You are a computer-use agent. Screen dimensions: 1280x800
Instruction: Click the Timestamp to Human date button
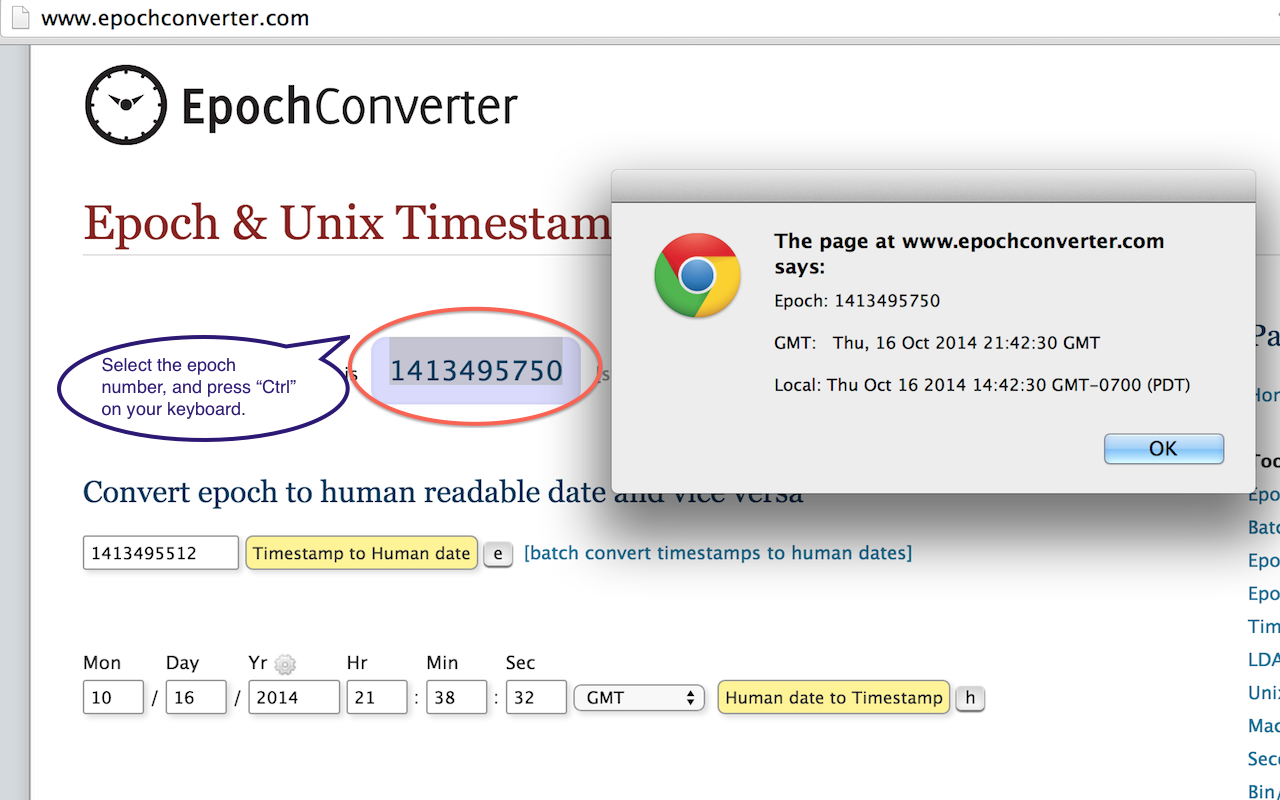point(361,553)
